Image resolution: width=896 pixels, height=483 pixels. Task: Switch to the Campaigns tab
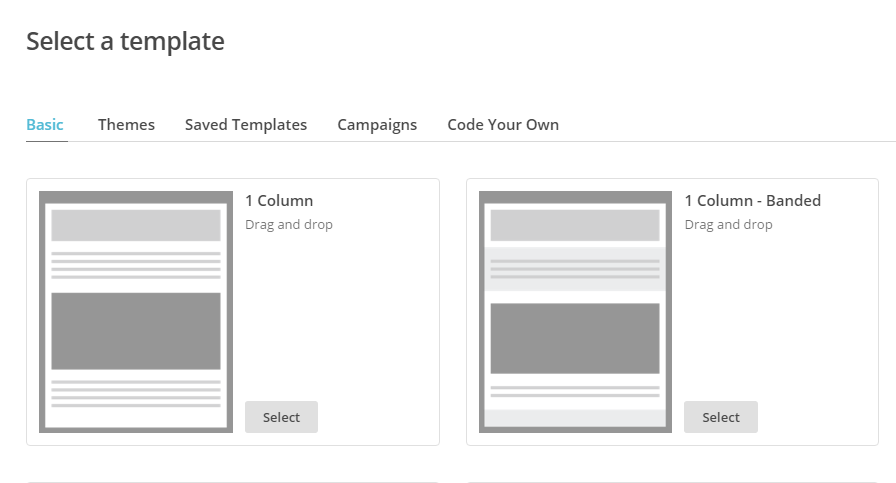click(x=377, y=125)
